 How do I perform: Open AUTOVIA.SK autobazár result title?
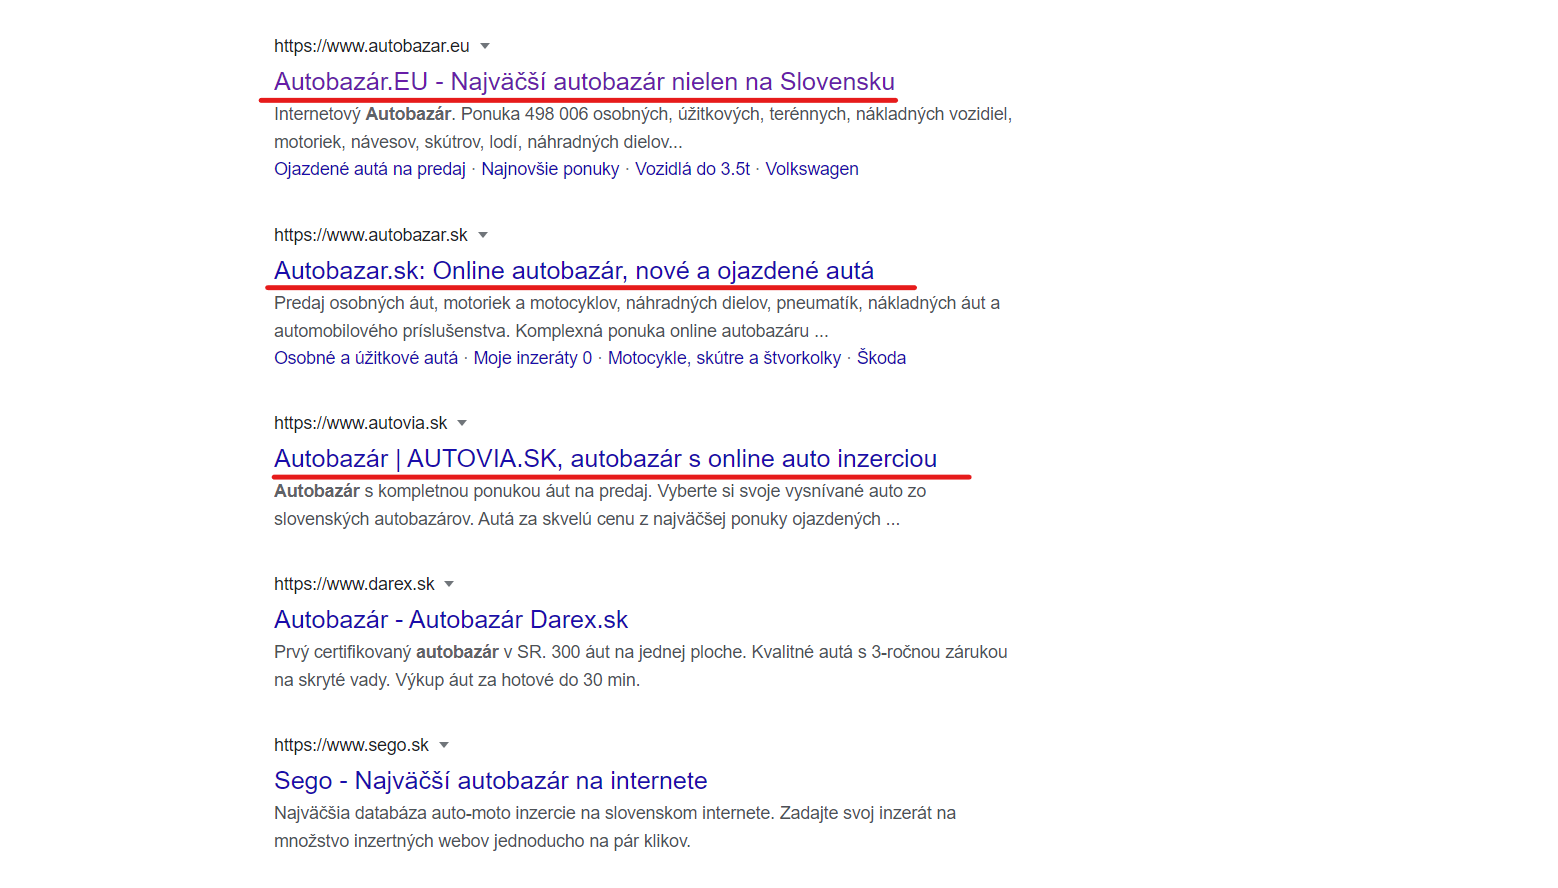pos(605,458)
